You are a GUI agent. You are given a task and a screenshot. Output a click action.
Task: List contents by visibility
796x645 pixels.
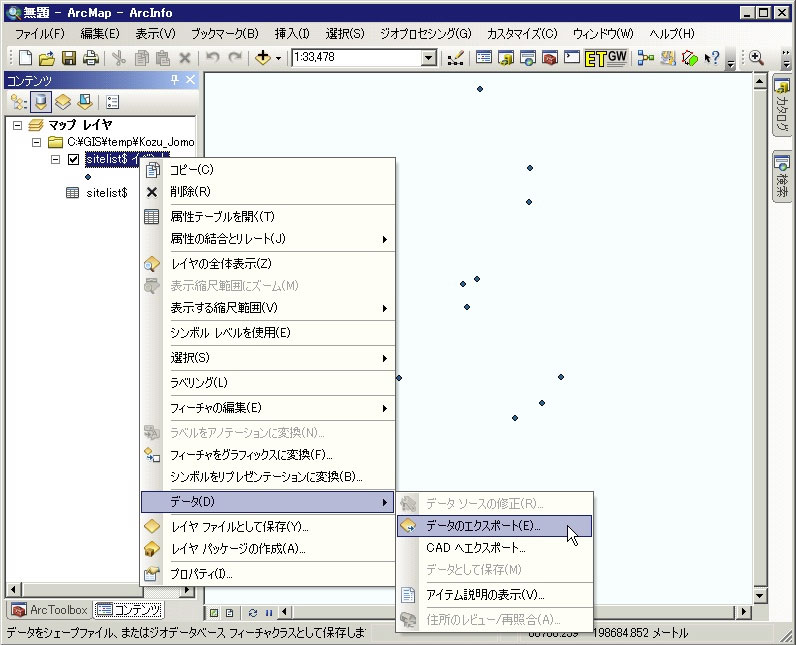click(x=63, y=102)
